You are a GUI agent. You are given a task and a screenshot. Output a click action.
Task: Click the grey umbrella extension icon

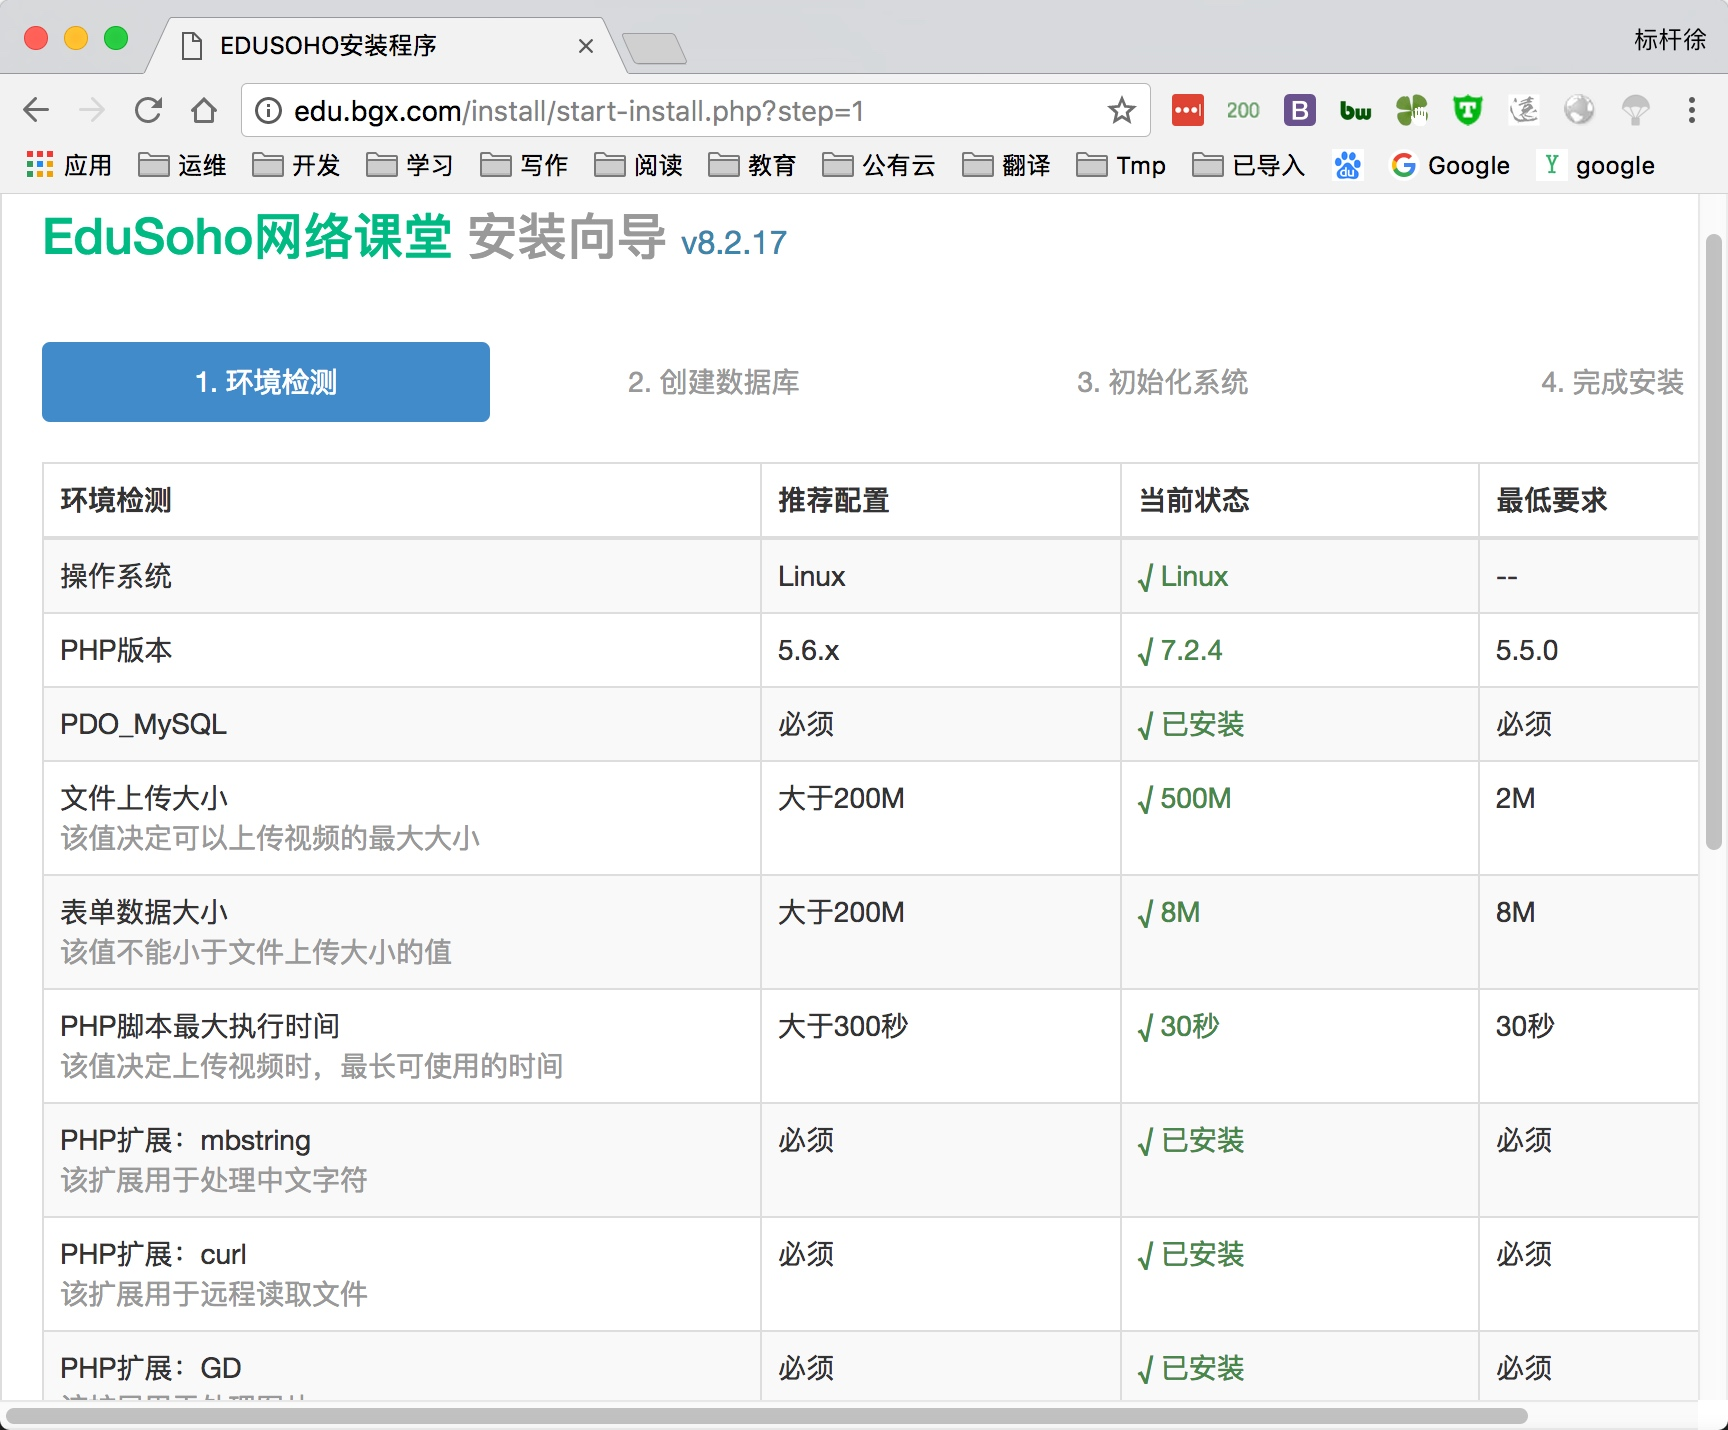[1635, 110]
